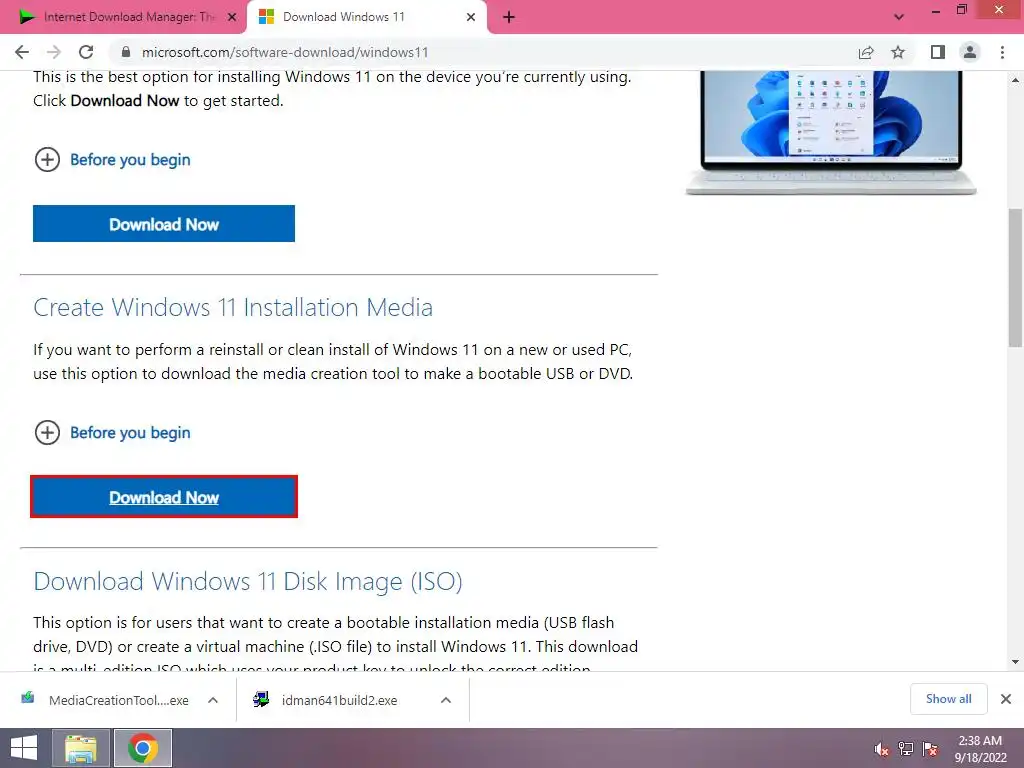Click the scrollbar up arrow
Screen dimensions: 1024x768
click(x=1015, y=80)
